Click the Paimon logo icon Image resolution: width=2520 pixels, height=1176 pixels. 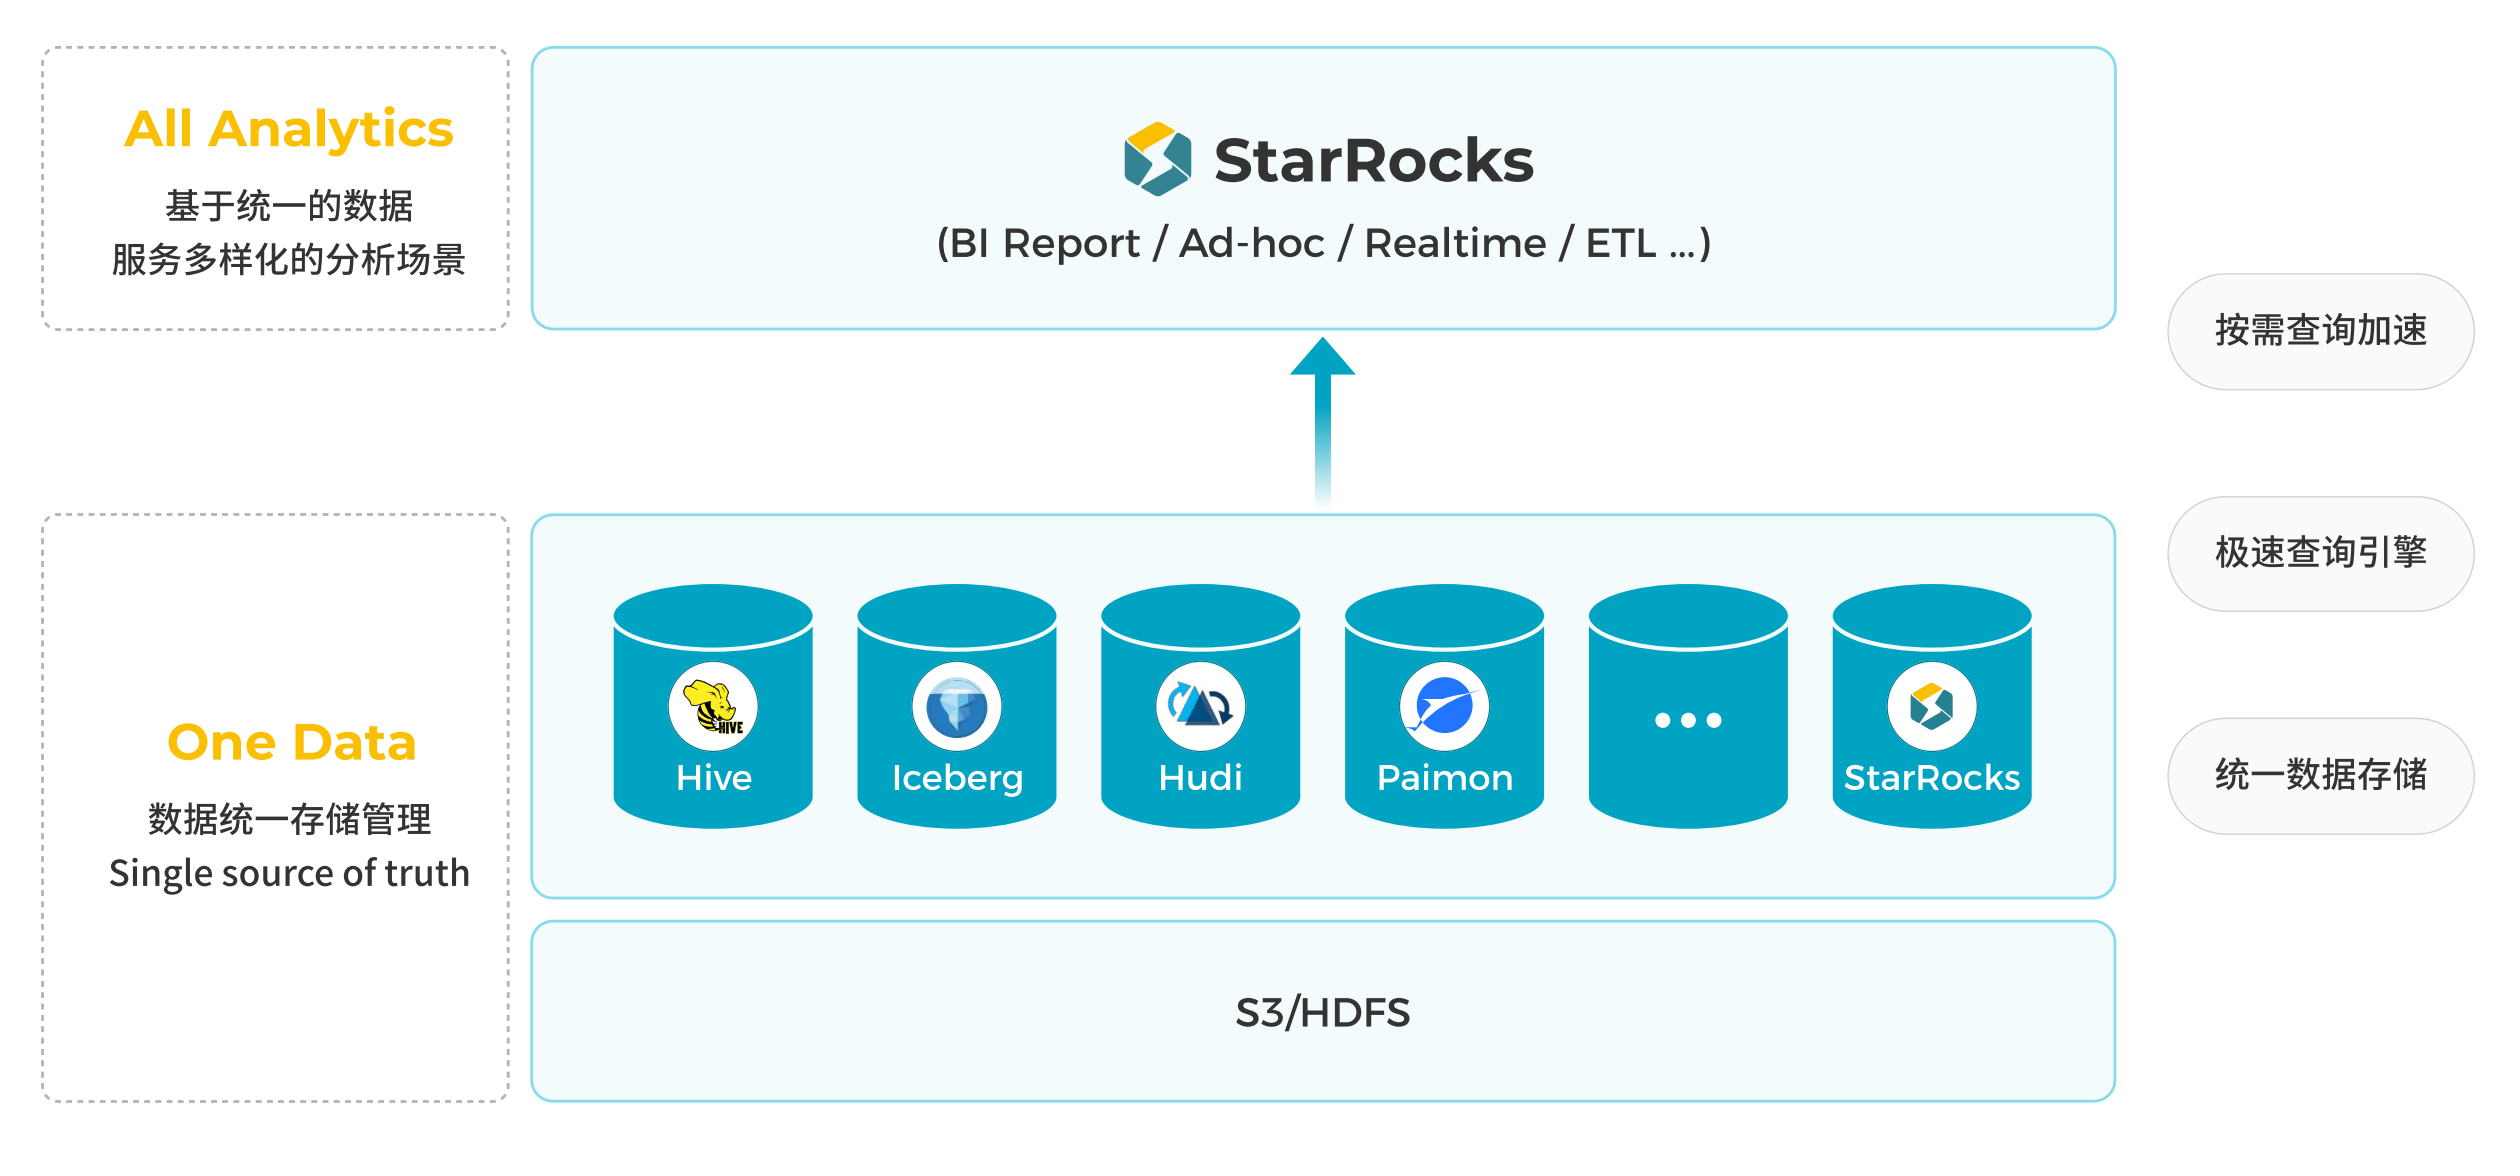(x=1444, y=707)
